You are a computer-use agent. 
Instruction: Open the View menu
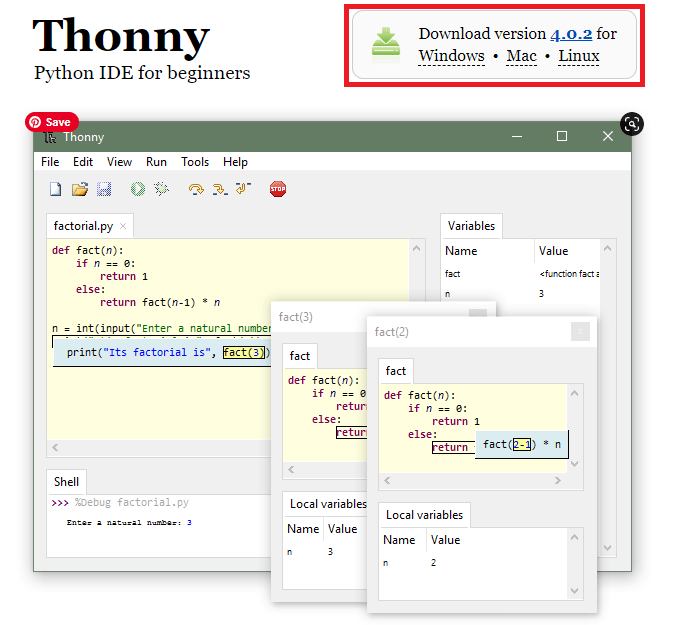[119, 162]
